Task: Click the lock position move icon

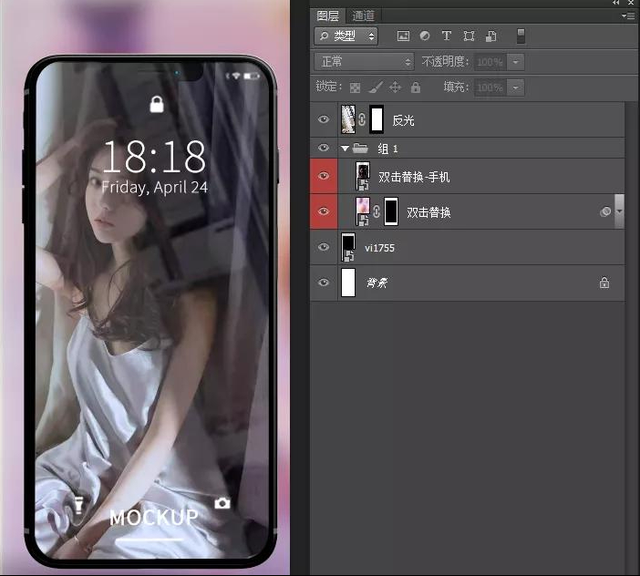Action: coord(394,88)
